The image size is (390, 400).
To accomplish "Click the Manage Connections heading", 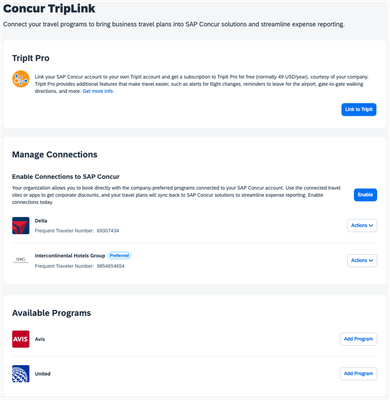I will [x=55, y=155].
